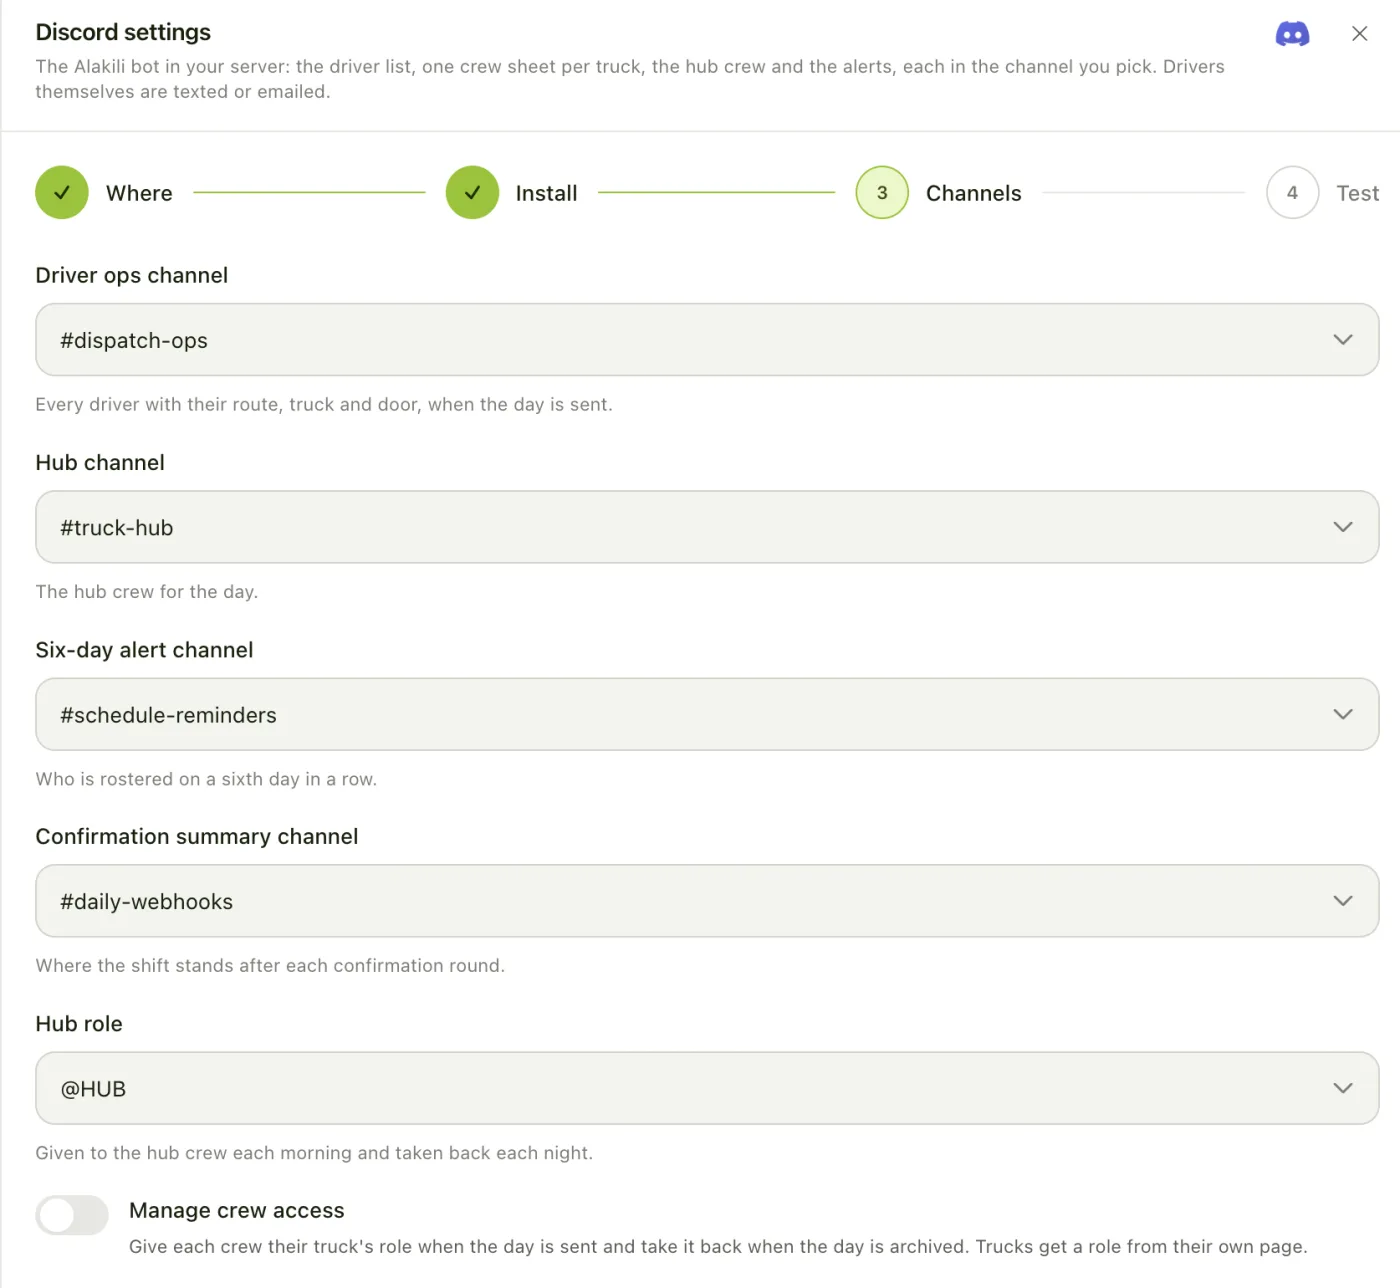Click the @HUB role value
The image size is (1400, 1288).
pos(93,1089)
